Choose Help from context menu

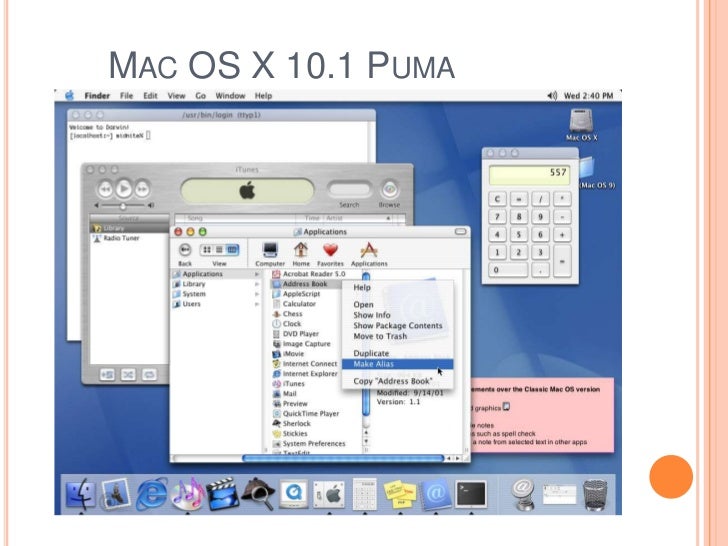[x=397, y=287]
